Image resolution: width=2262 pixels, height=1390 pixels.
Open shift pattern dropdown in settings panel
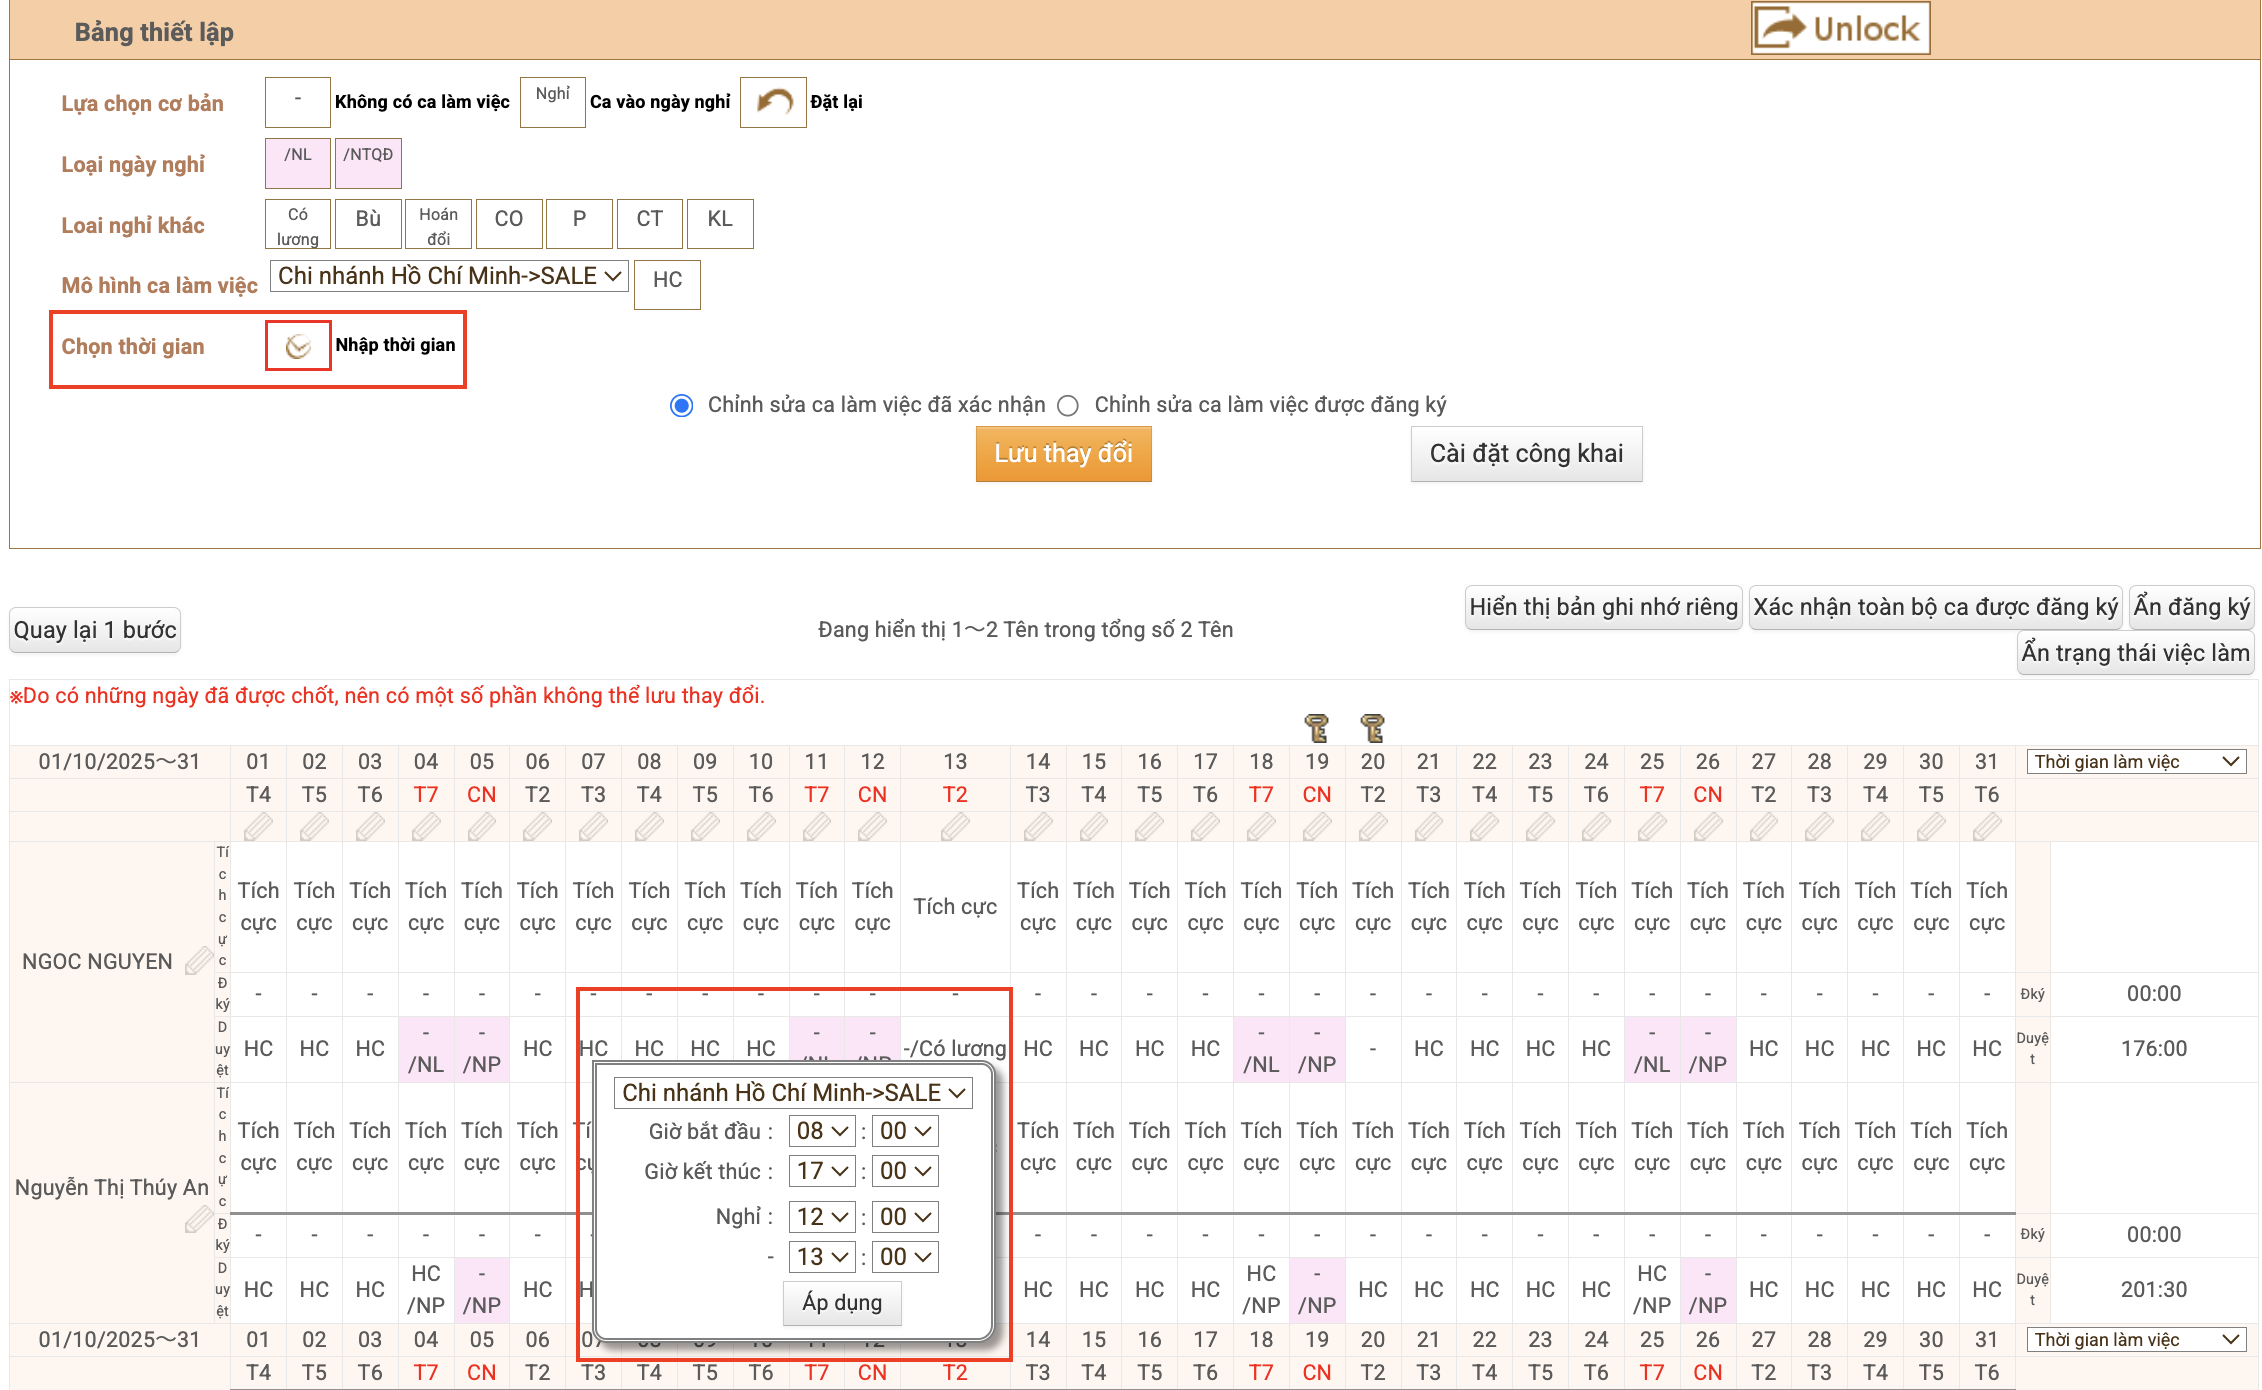click(x=449, y=276)
